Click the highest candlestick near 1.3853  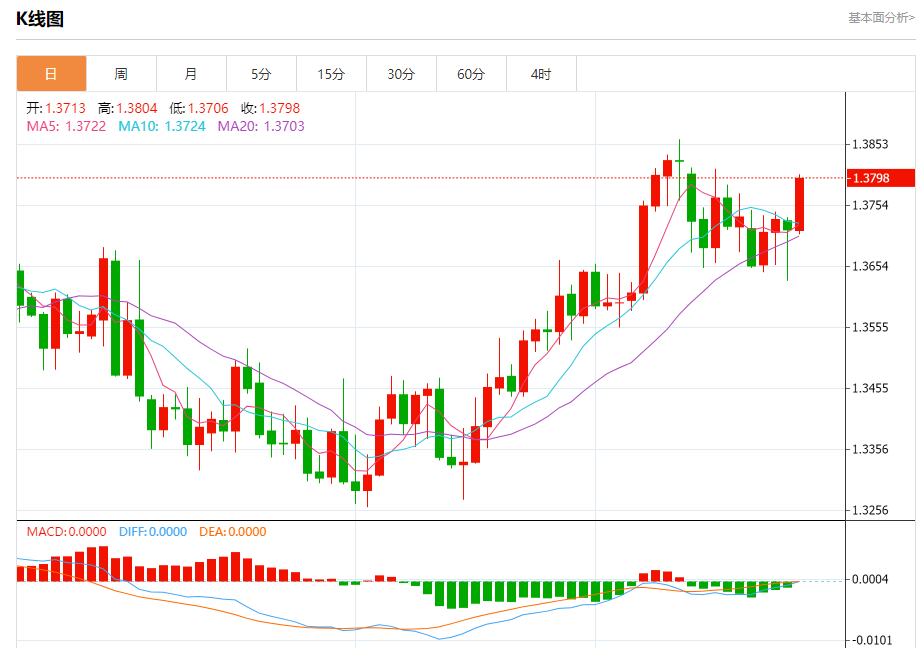[679, 168]
